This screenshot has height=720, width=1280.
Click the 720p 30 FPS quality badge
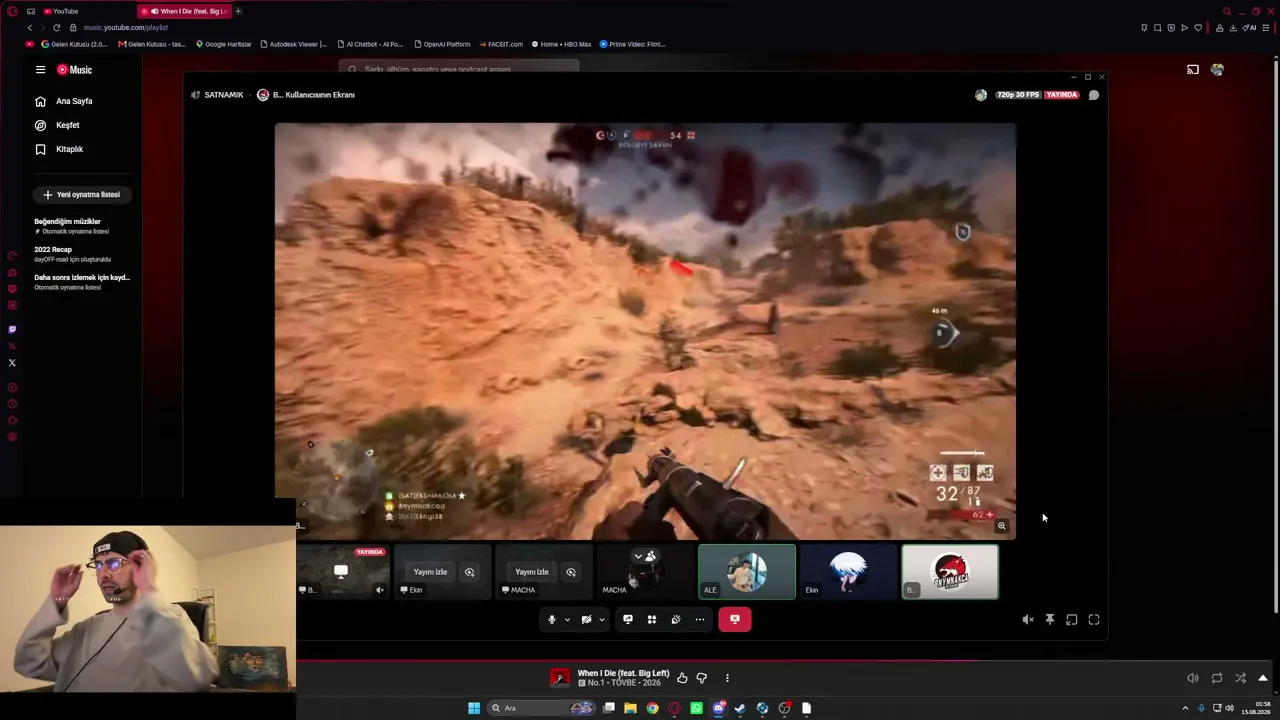[x=1018, y=95]
